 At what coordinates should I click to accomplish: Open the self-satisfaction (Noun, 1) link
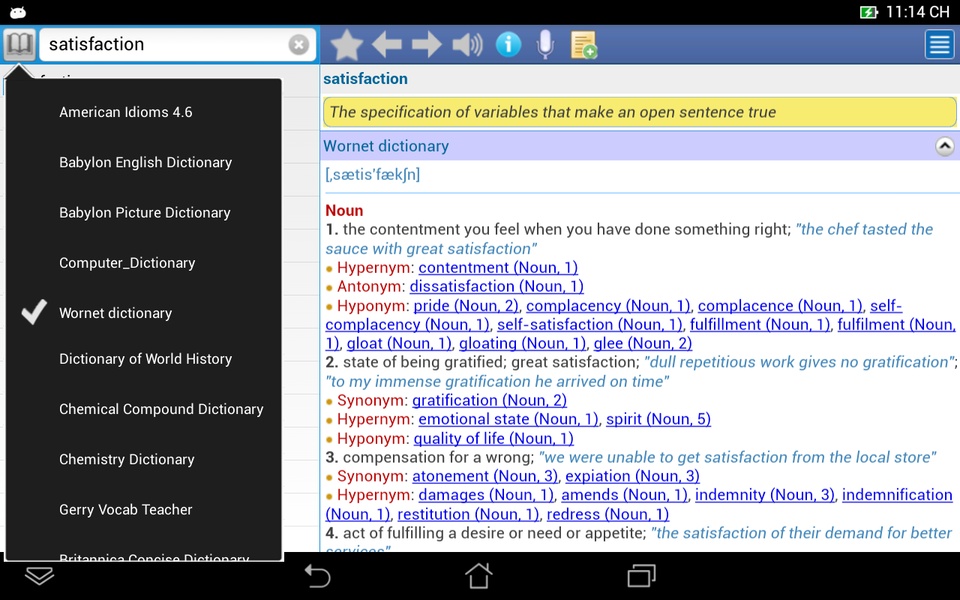(x=589, y=324)
